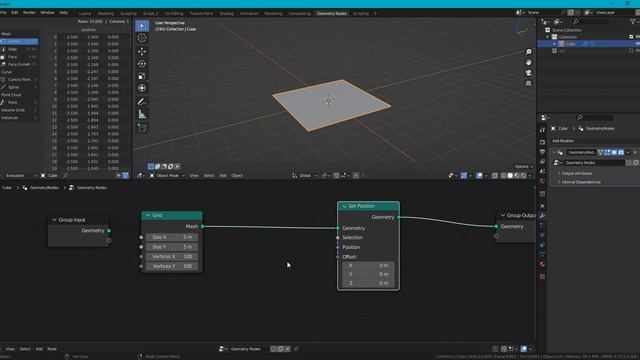This screenshot has height=360, width=640.
Task: Activate the Measure ruler tool
Action: [x=142, y=114]
